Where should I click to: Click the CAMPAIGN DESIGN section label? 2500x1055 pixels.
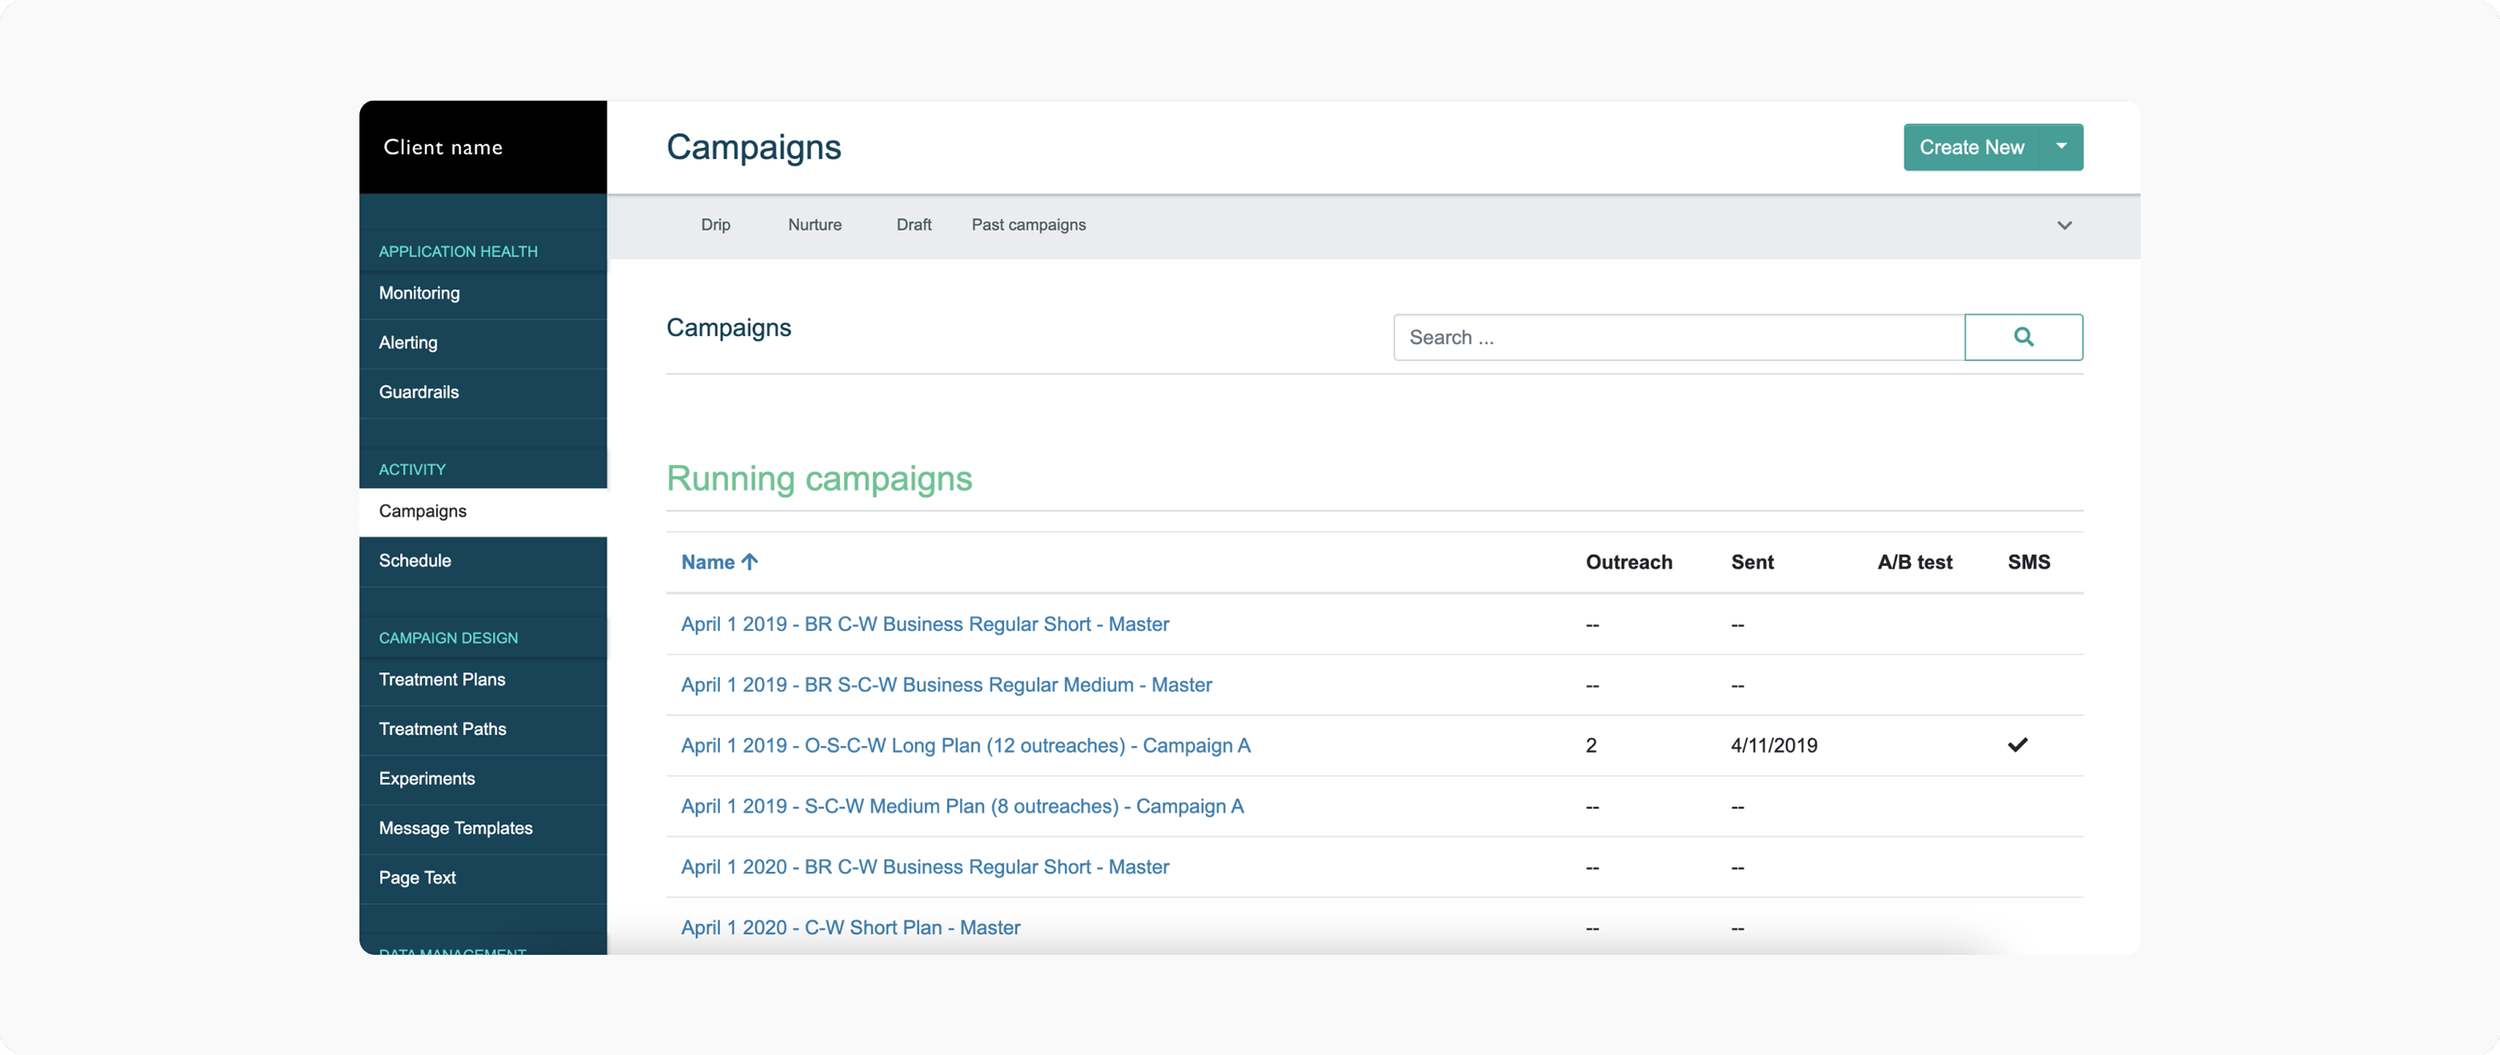(448, 638)
